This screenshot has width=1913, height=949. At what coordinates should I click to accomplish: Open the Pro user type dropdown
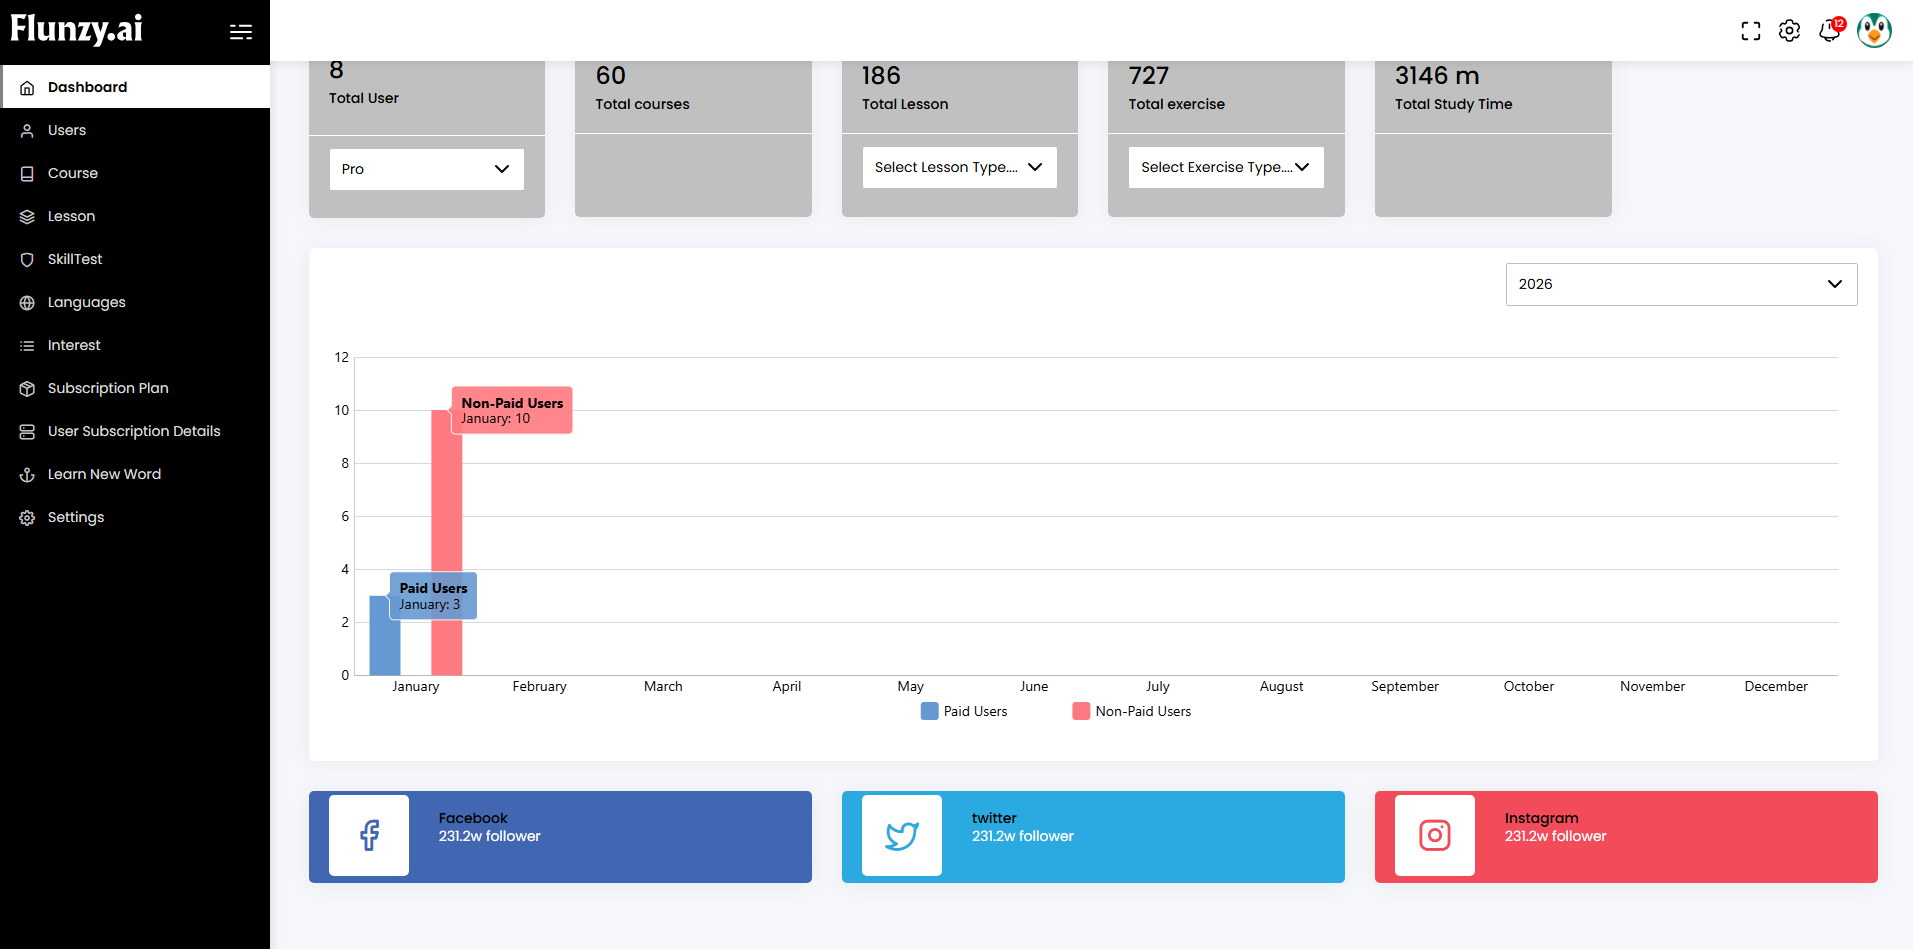coord(426,169)
